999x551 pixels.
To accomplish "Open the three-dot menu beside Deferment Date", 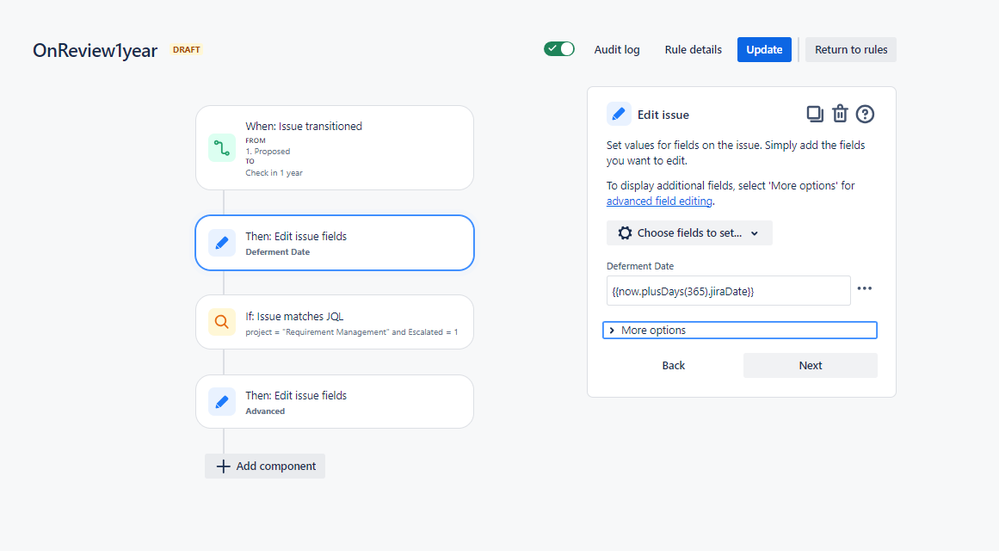I will coord(865,289).
